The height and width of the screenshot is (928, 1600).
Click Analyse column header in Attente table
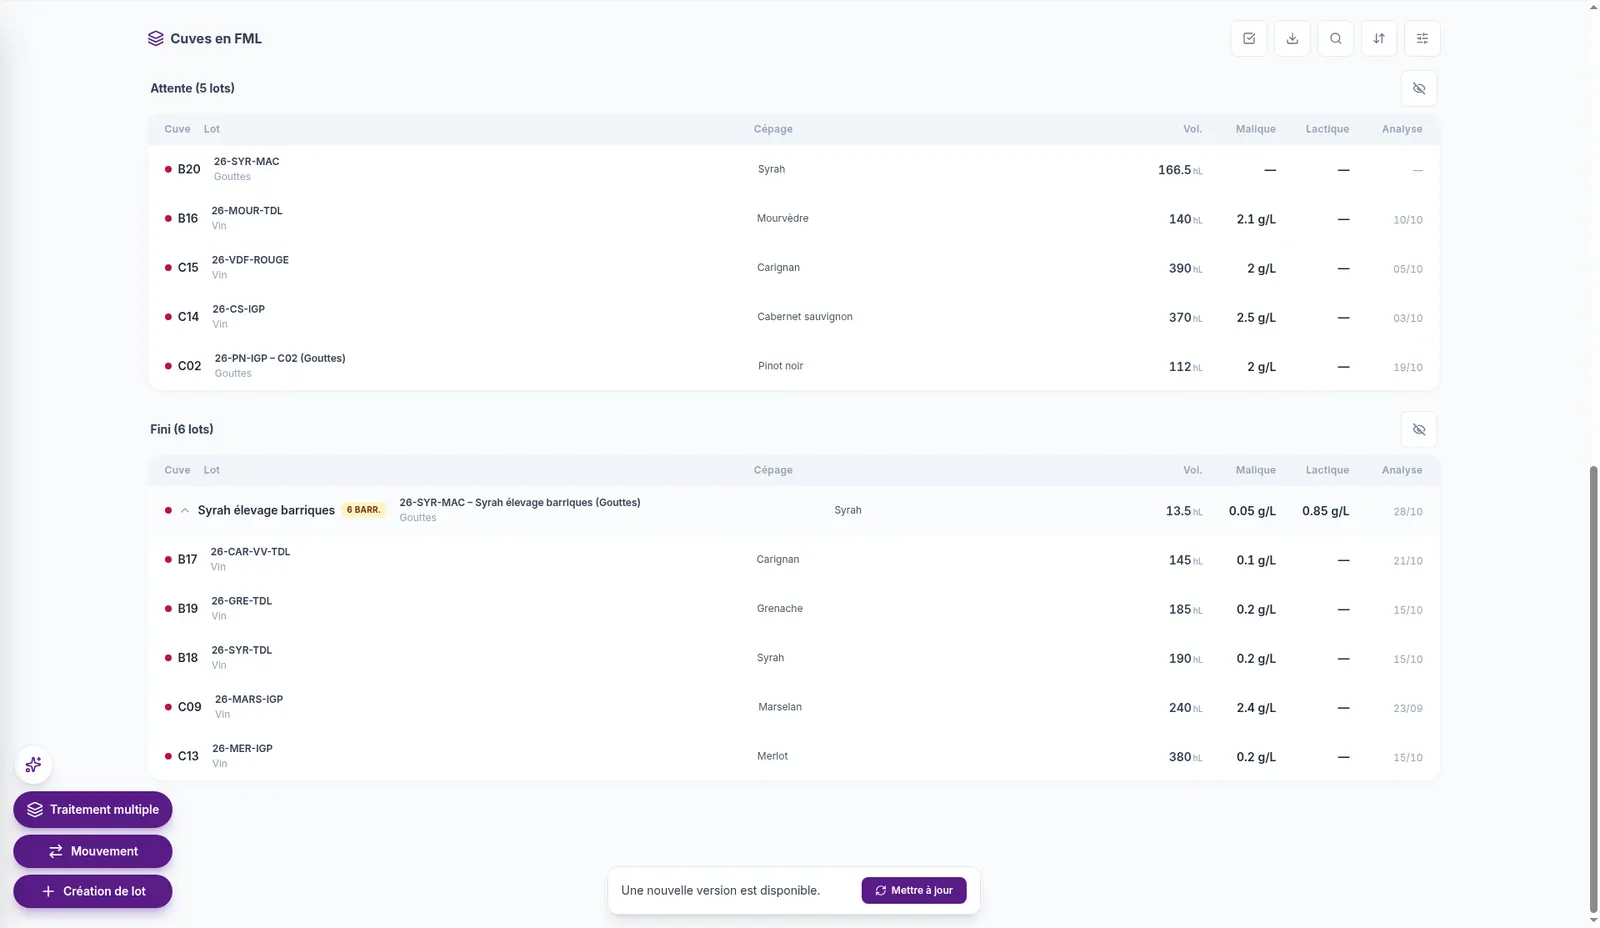pyautogui.click(x=1402, y=129)
